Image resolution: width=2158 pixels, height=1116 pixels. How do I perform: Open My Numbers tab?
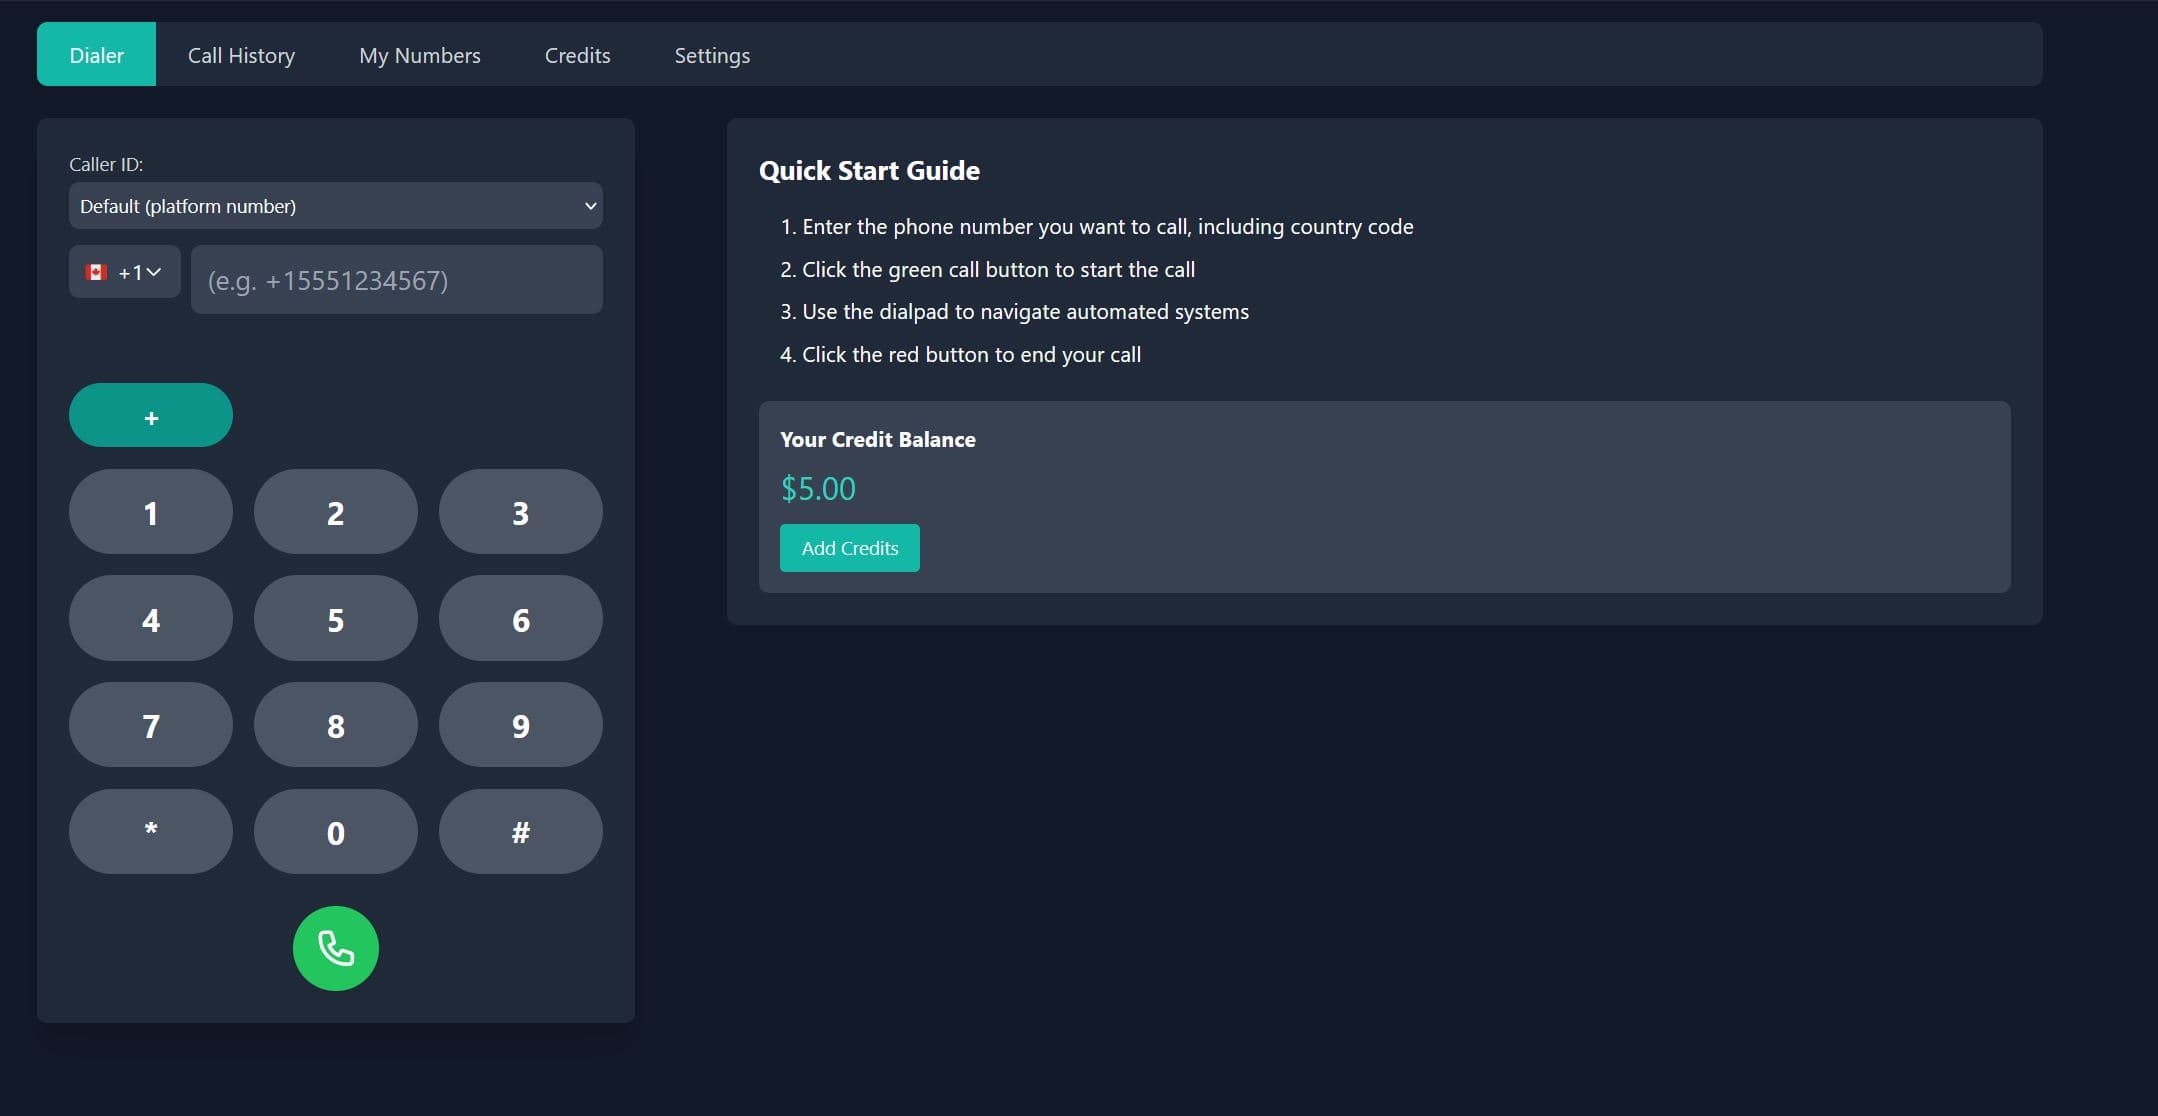(420, 55)
